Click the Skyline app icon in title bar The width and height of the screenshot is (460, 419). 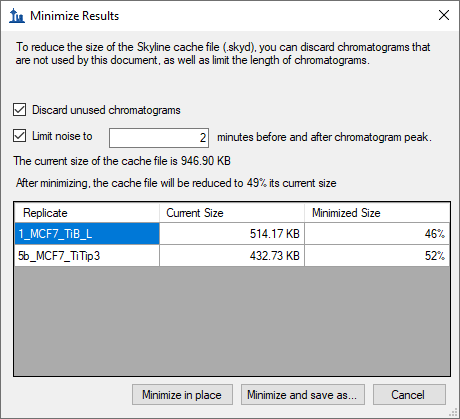[x=17, y=16]
